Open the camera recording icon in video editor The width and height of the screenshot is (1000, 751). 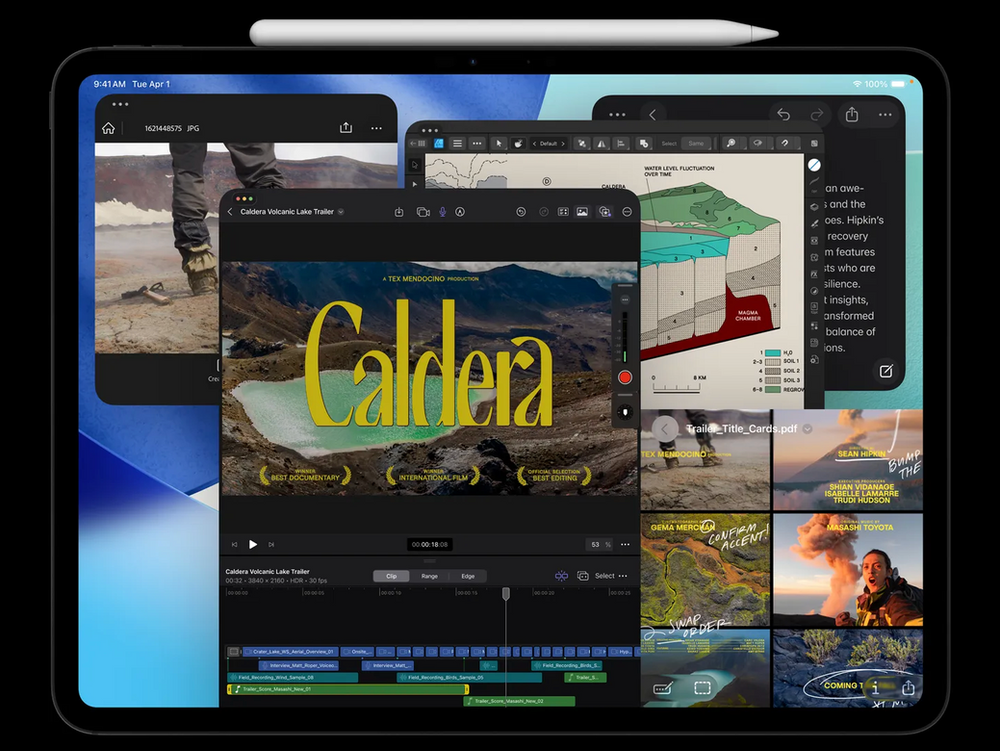pyautogui.click(x=423, y=212)
